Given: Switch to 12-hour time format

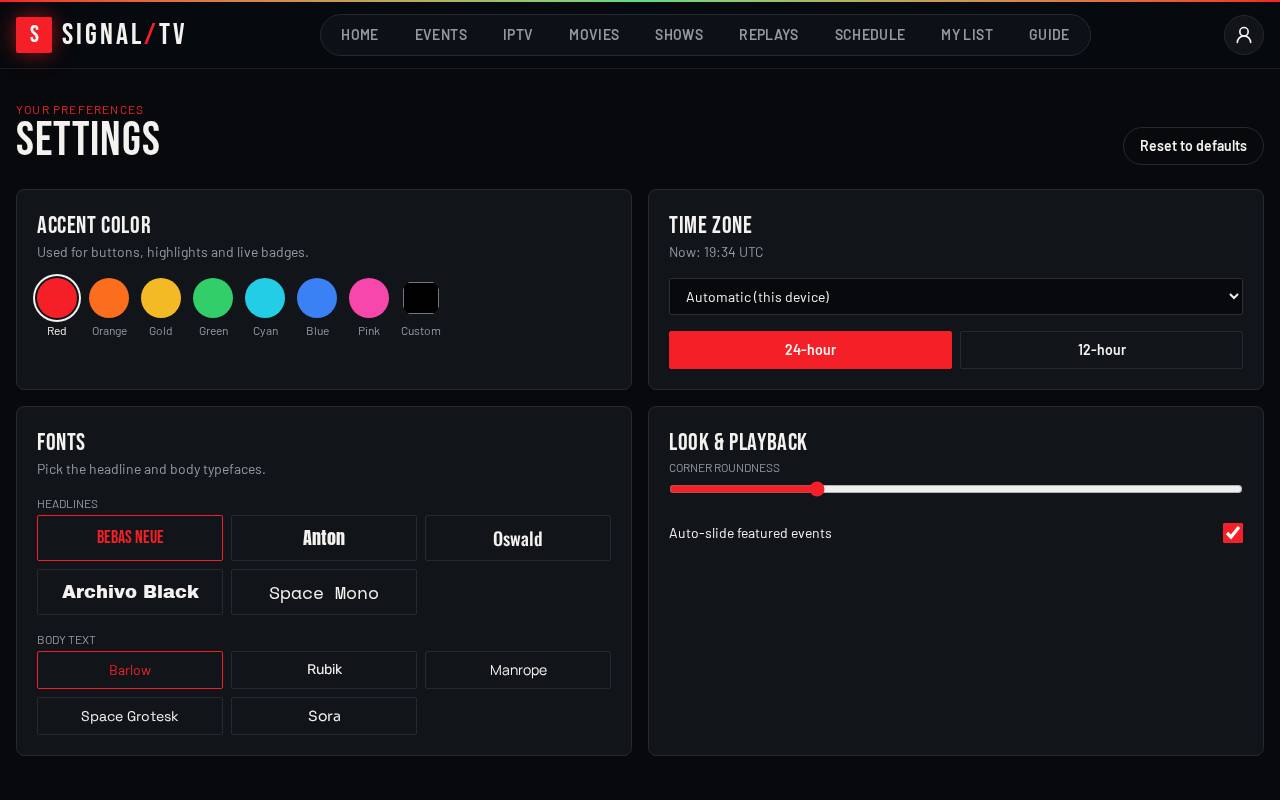Looking at the screenshot, I should 1101,350.
